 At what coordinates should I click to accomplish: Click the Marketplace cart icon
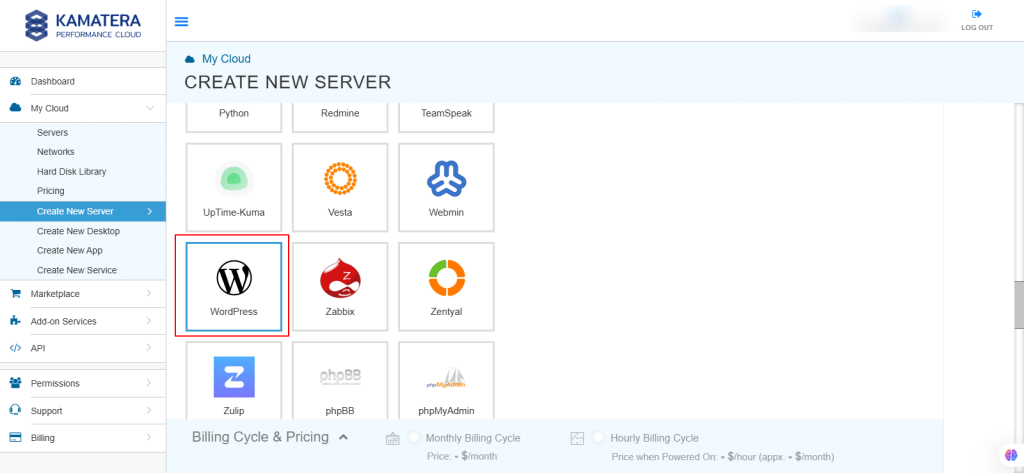(x=16, y=294)
